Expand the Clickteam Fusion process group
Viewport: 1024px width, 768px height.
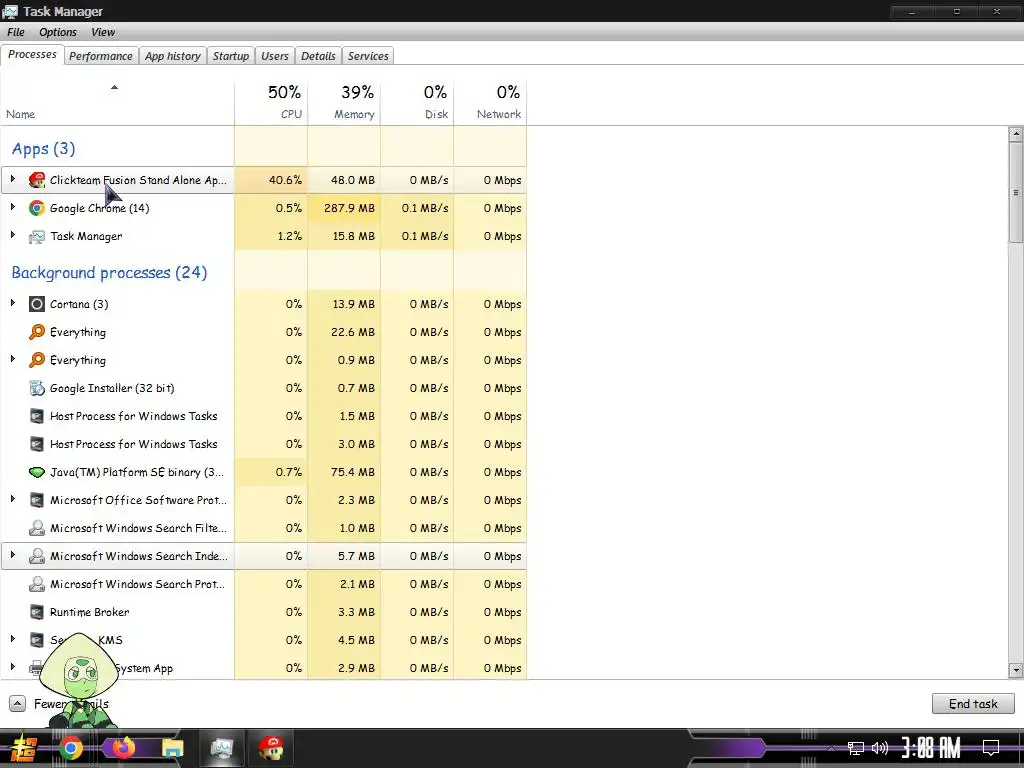point(12,179)
